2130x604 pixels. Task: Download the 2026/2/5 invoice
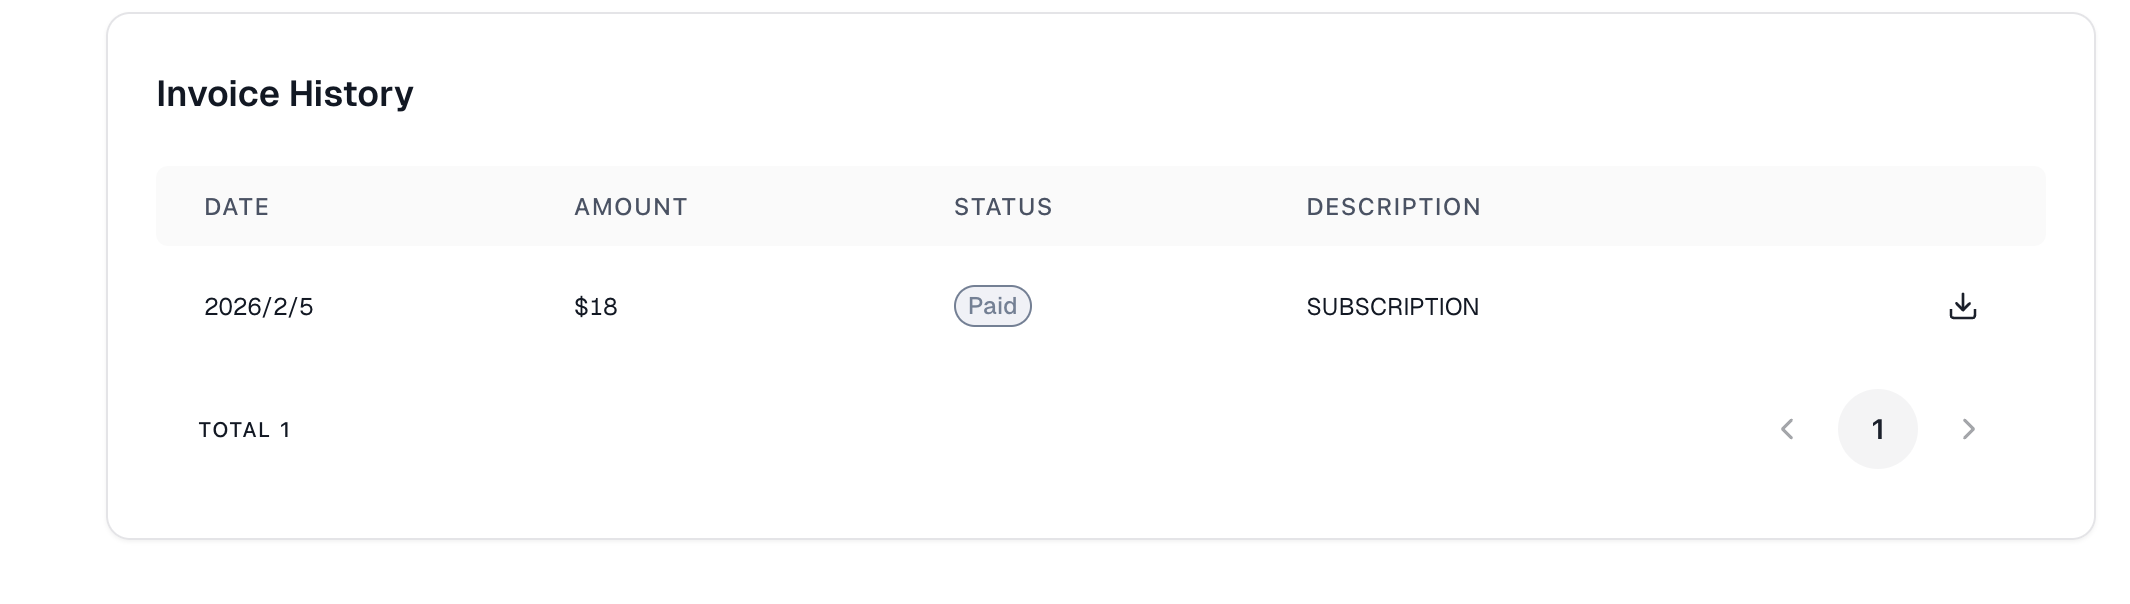[1962, 306]
